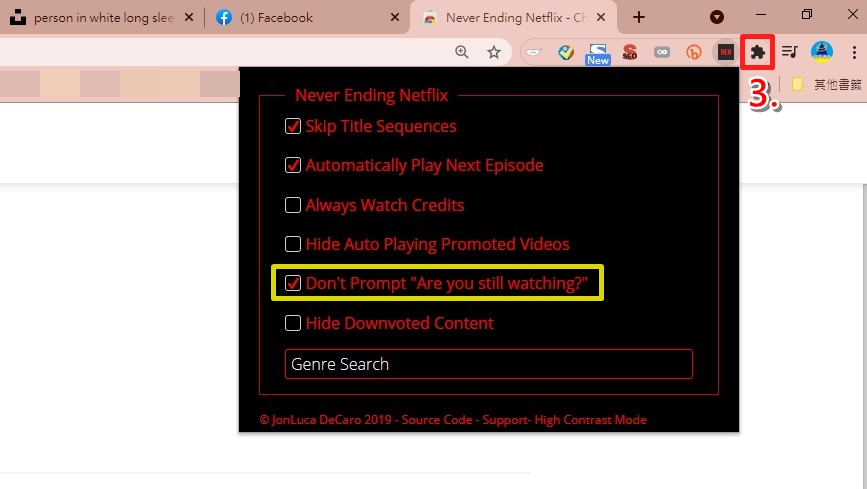Image resolution: width=867 pixels, height=489 pixels.
Task: Click the extension icon with New badge
Action: click(598, 54)
